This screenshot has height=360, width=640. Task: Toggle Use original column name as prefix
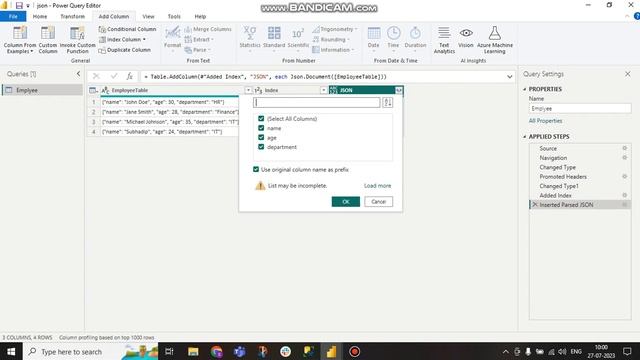coord(256,169)
